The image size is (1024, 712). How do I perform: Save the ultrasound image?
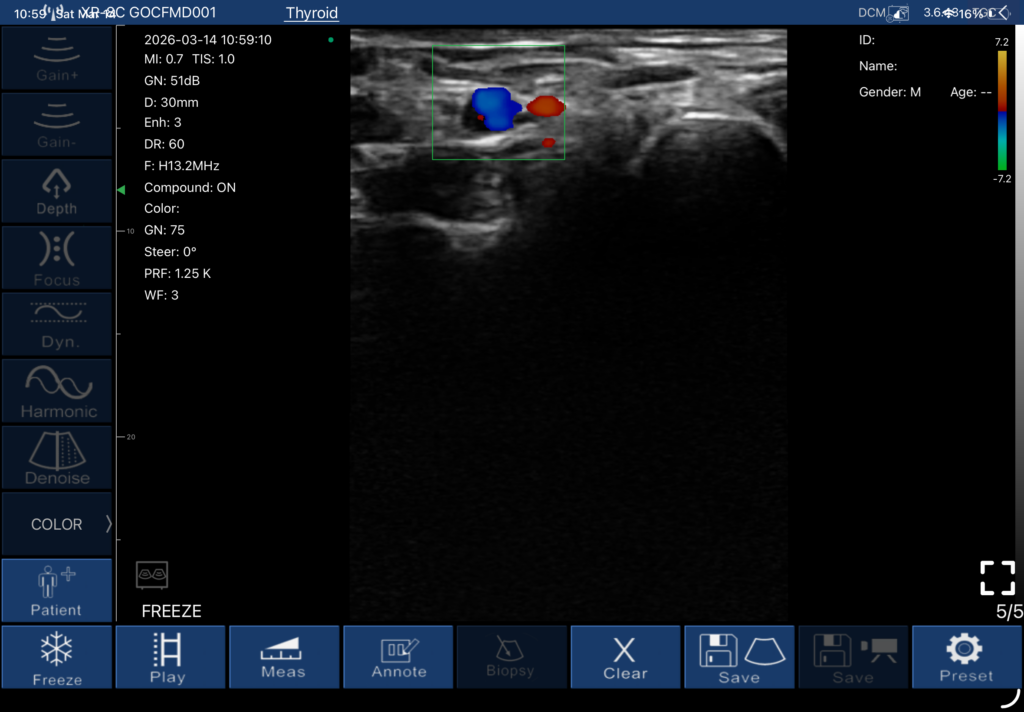pos(739,657)
